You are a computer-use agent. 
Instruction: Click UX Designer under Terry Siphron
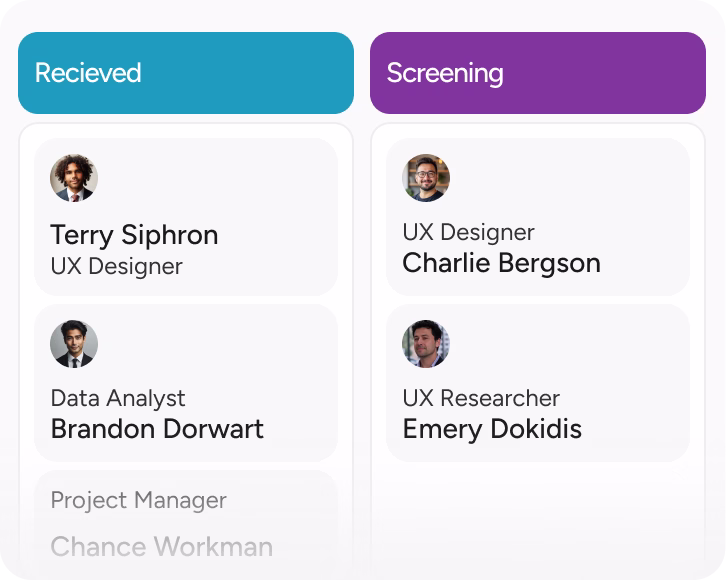pos(117,267)
